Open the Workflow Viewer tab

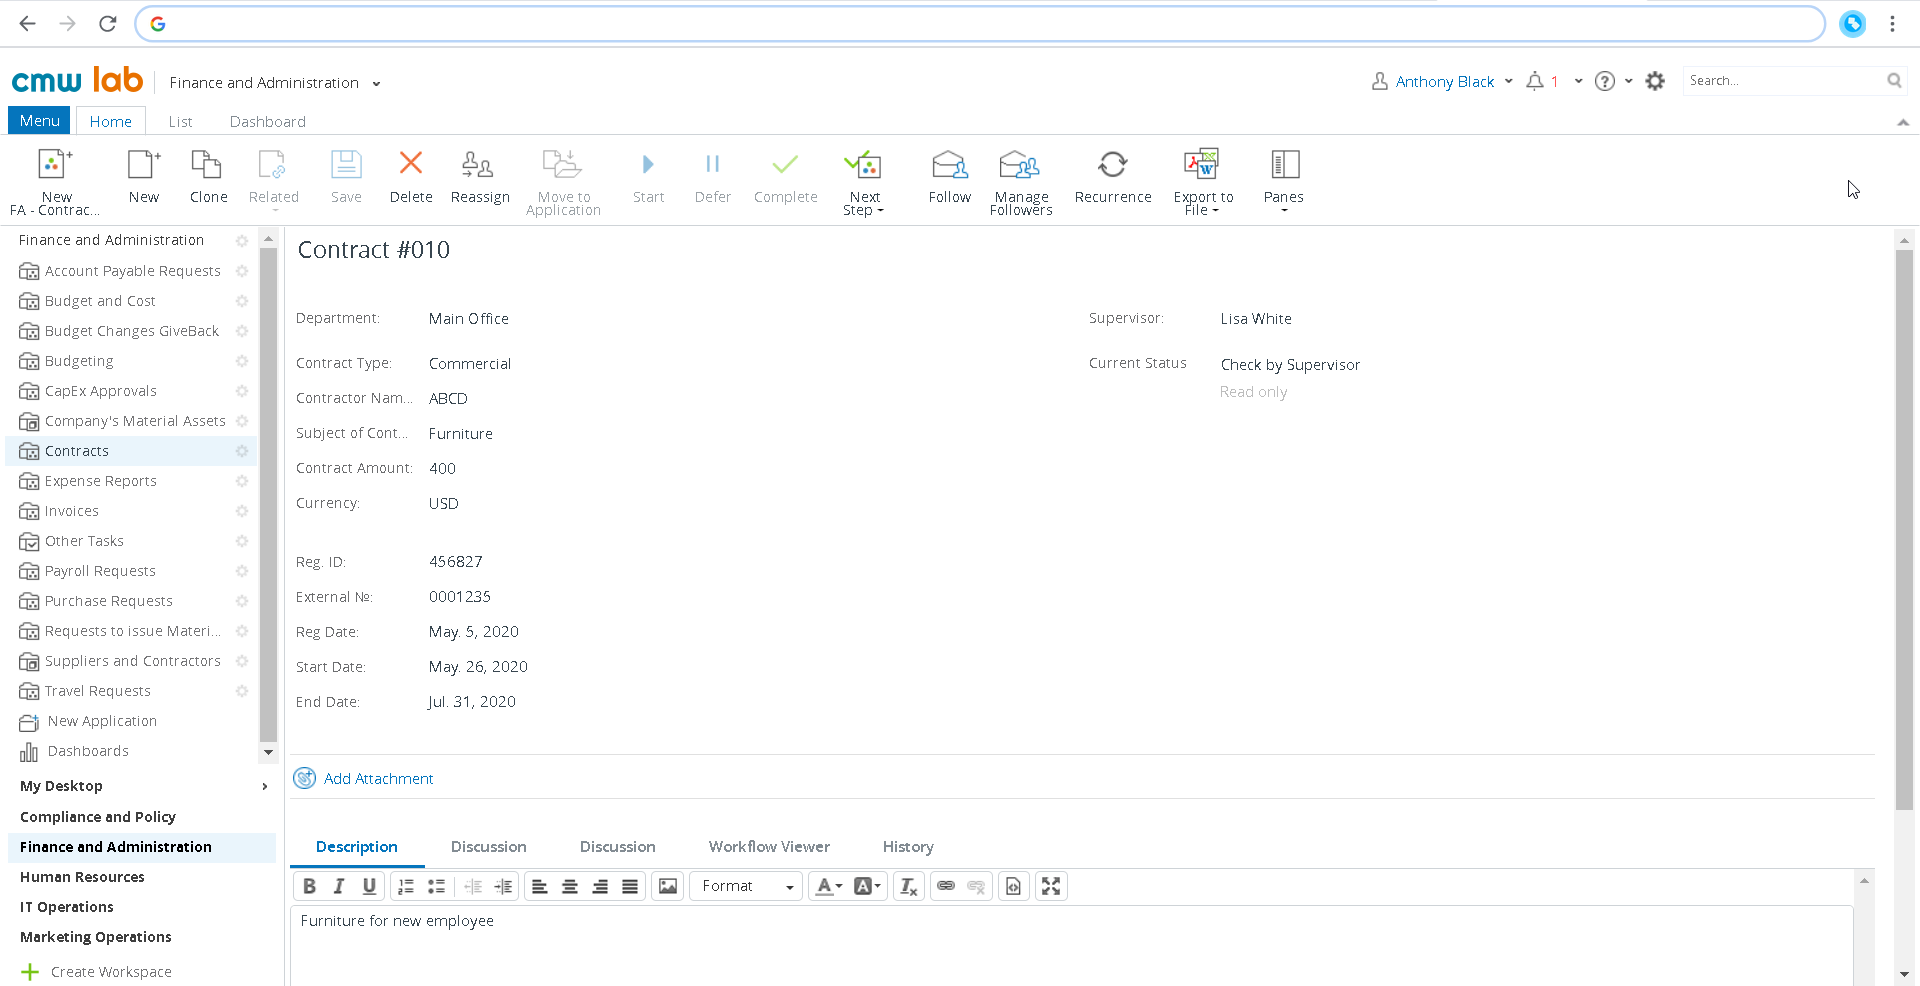click(769, 847)
